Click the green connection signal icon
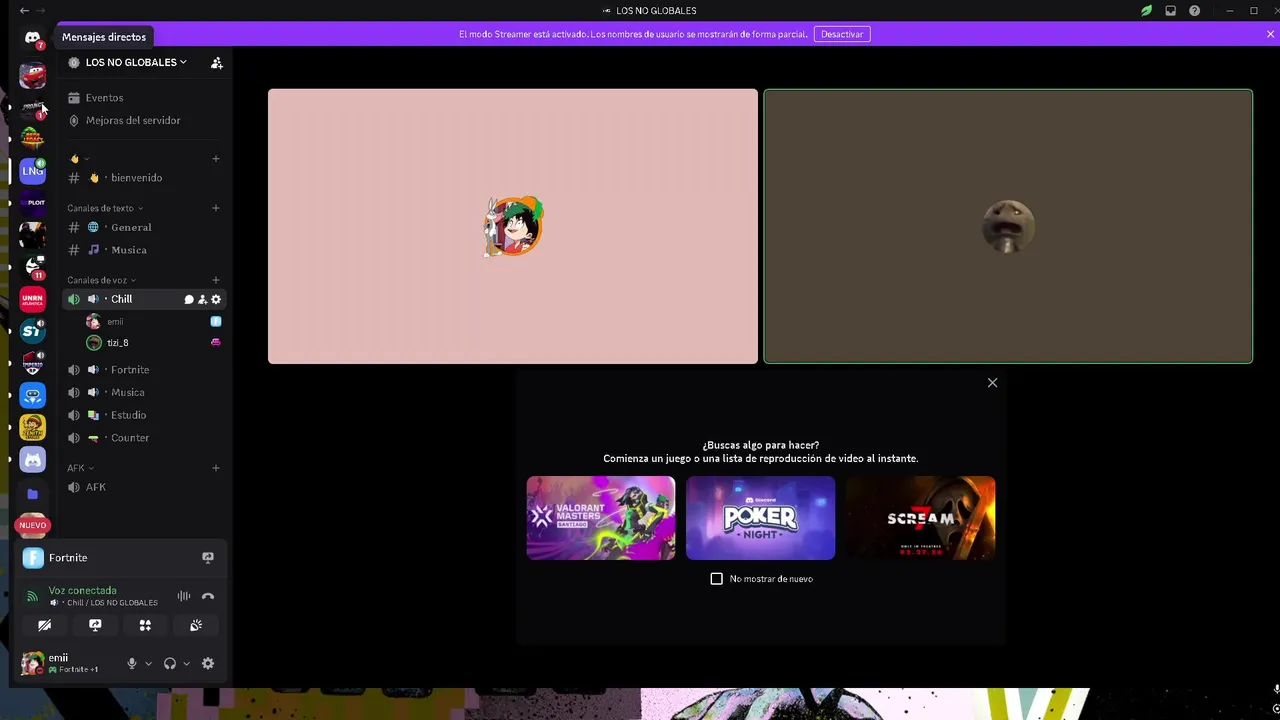Screen dimensions: 1280x720 click(32, 596)
